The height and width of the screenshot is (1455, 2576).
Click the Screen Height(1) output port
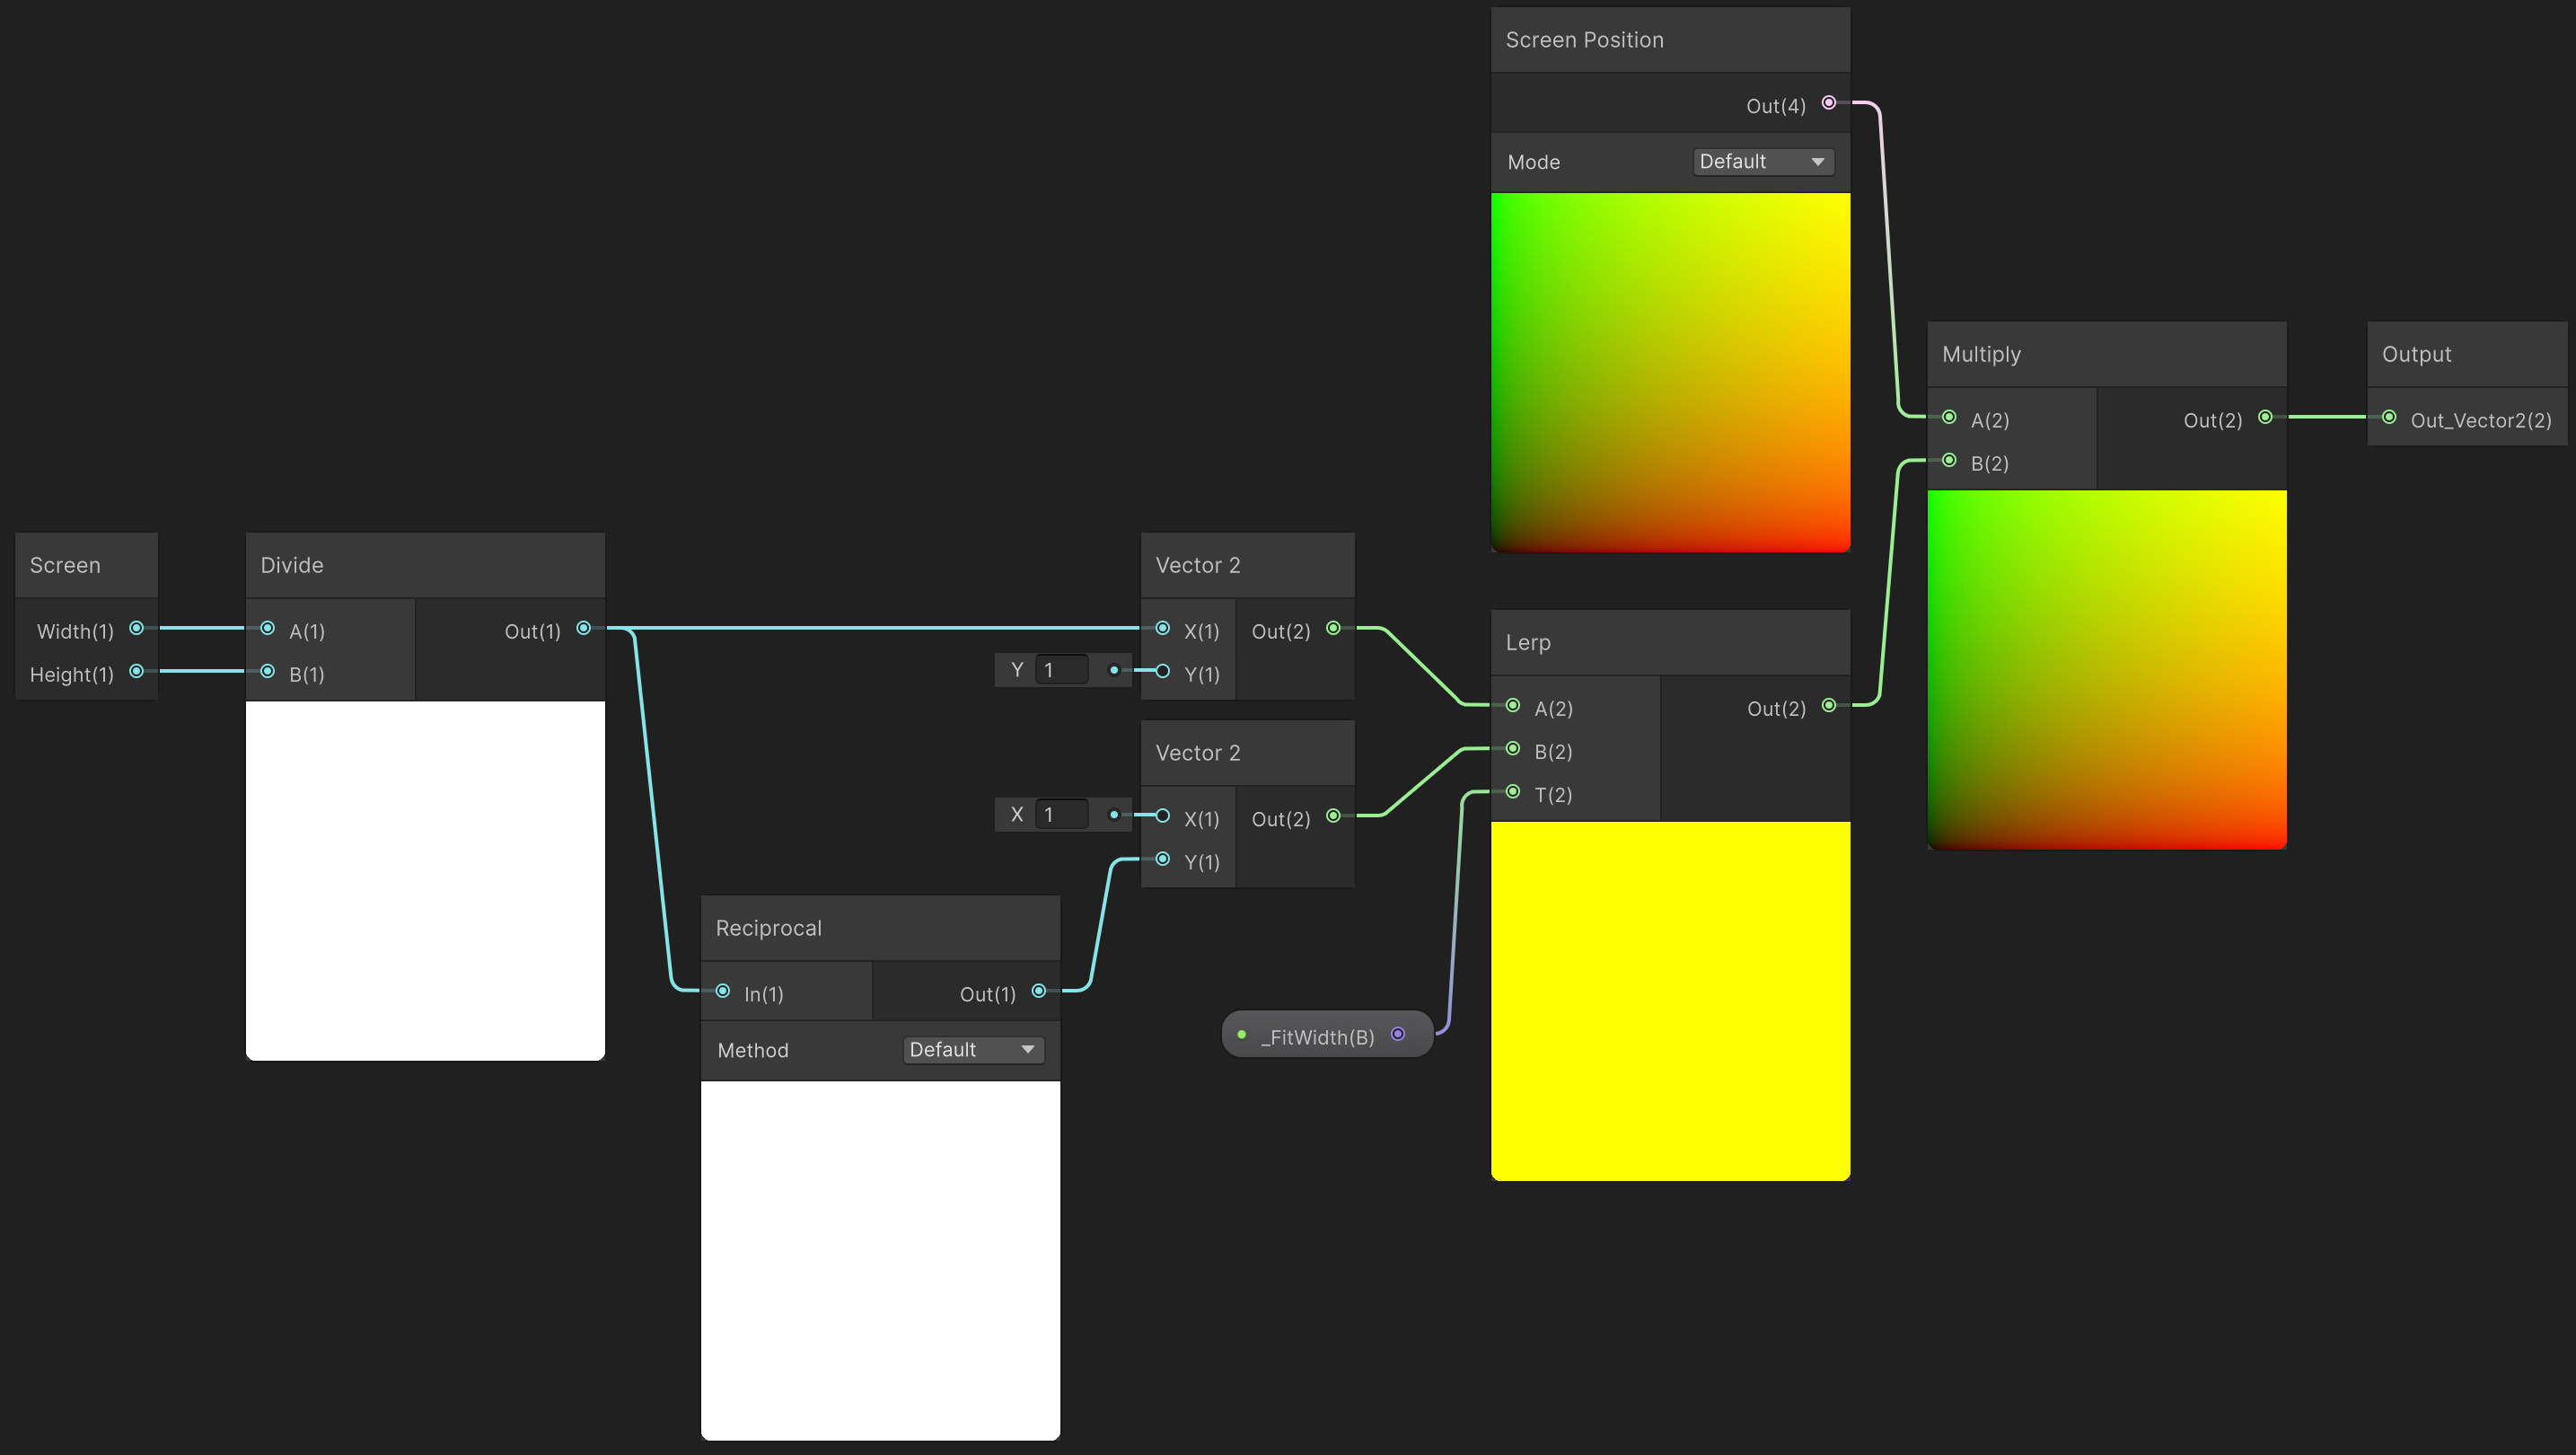137,671
